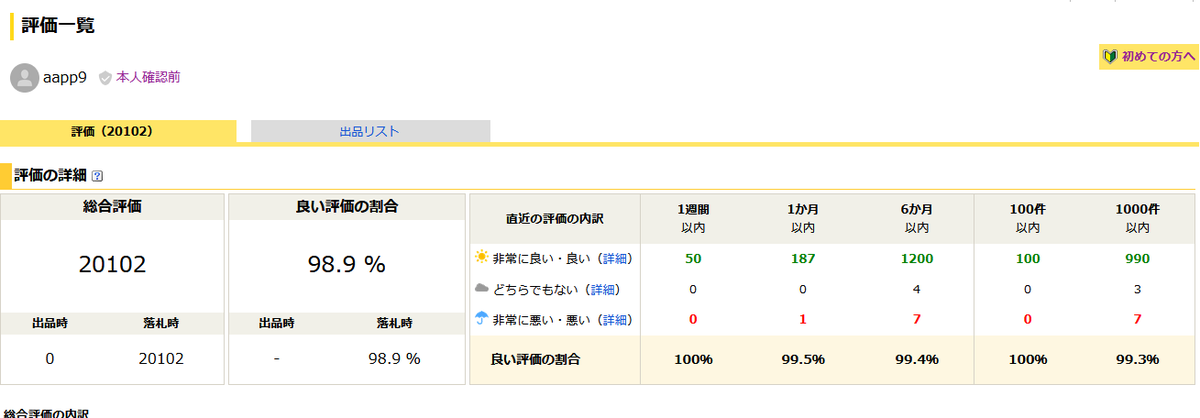The width and height of the screenshot is (1200, 418).
Task: Click the green 1200 count for 6か月以内
Action: pyautogui.click(x=916, y=259)
